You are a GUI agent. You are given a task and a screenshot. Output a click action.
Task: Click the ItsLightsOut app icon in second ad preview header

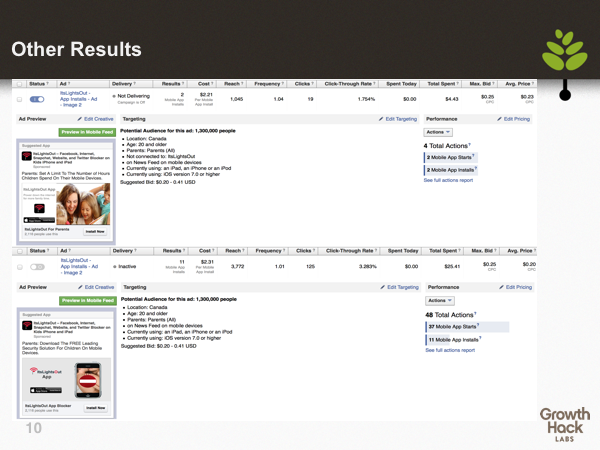click(27, 326)
